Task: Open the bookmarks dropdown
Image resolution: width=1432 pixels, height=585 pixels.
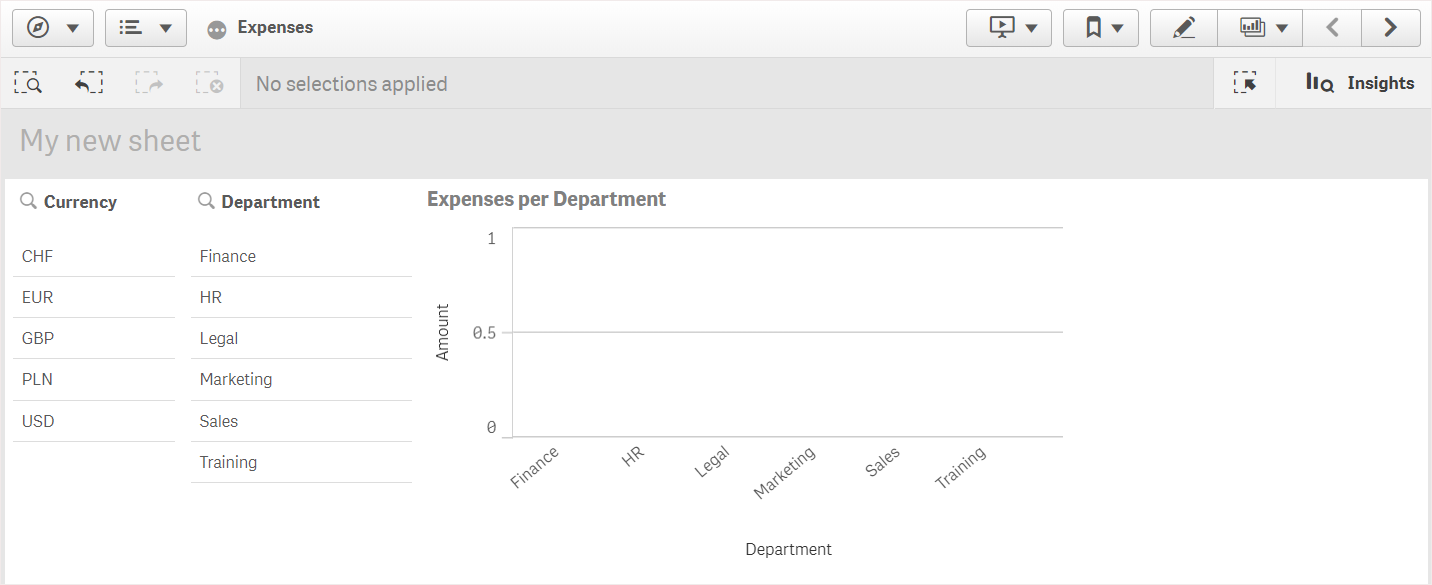Action: pyautogui.click(x=1100, y=27)
